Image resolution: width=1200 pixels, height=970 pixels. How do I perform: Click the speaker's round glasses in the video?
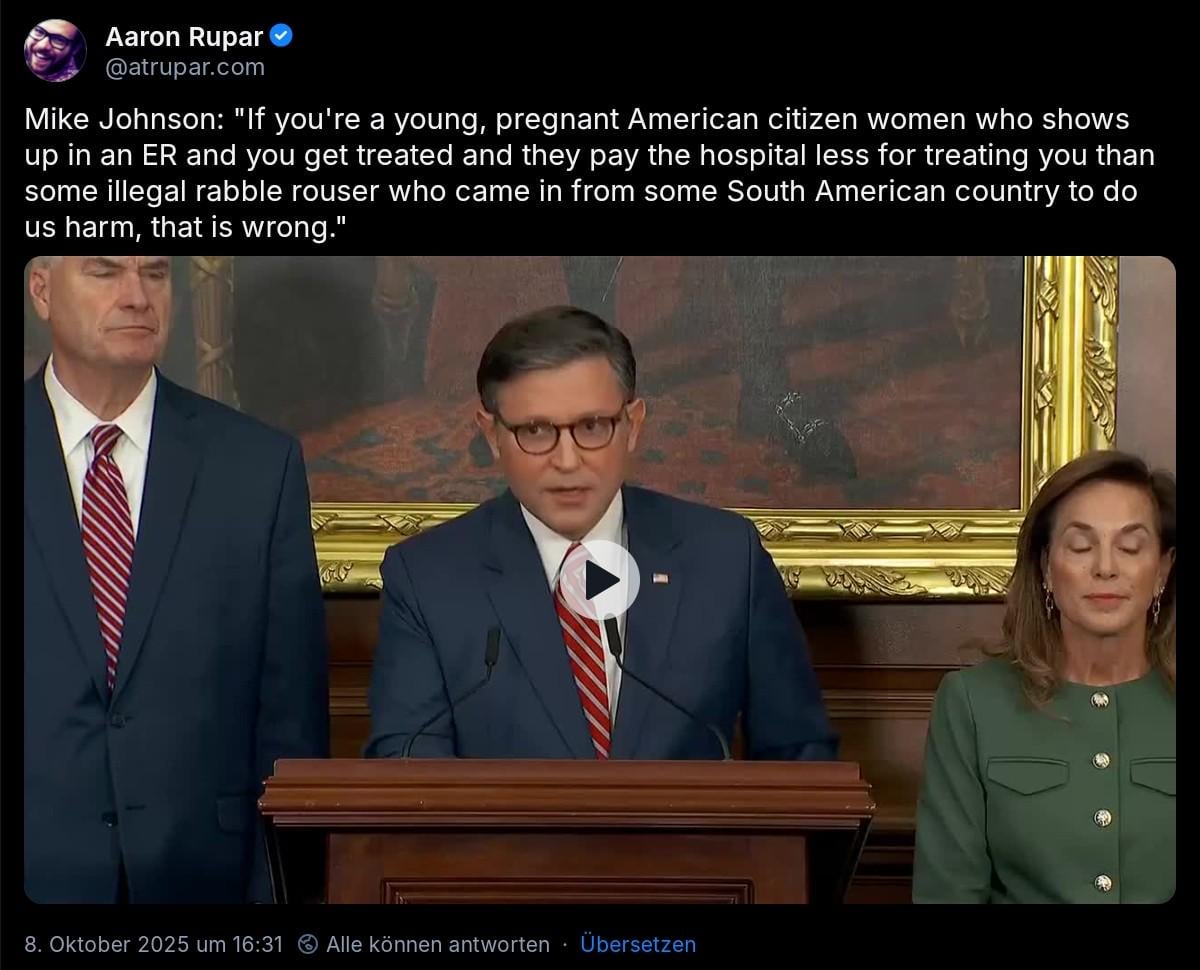(x=559, y=432)
